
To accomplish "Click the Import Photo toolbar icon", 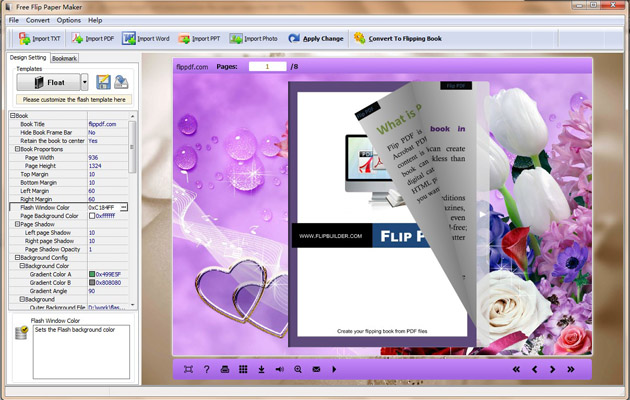I will point(236,39).
